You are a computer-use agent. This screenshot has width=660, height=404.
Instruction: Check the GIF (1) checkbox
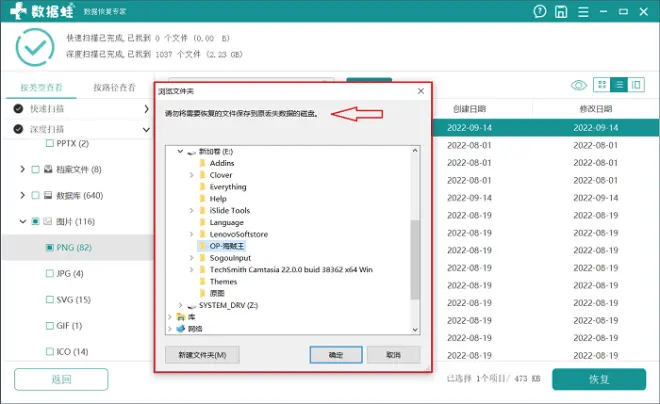coord(50,326)
